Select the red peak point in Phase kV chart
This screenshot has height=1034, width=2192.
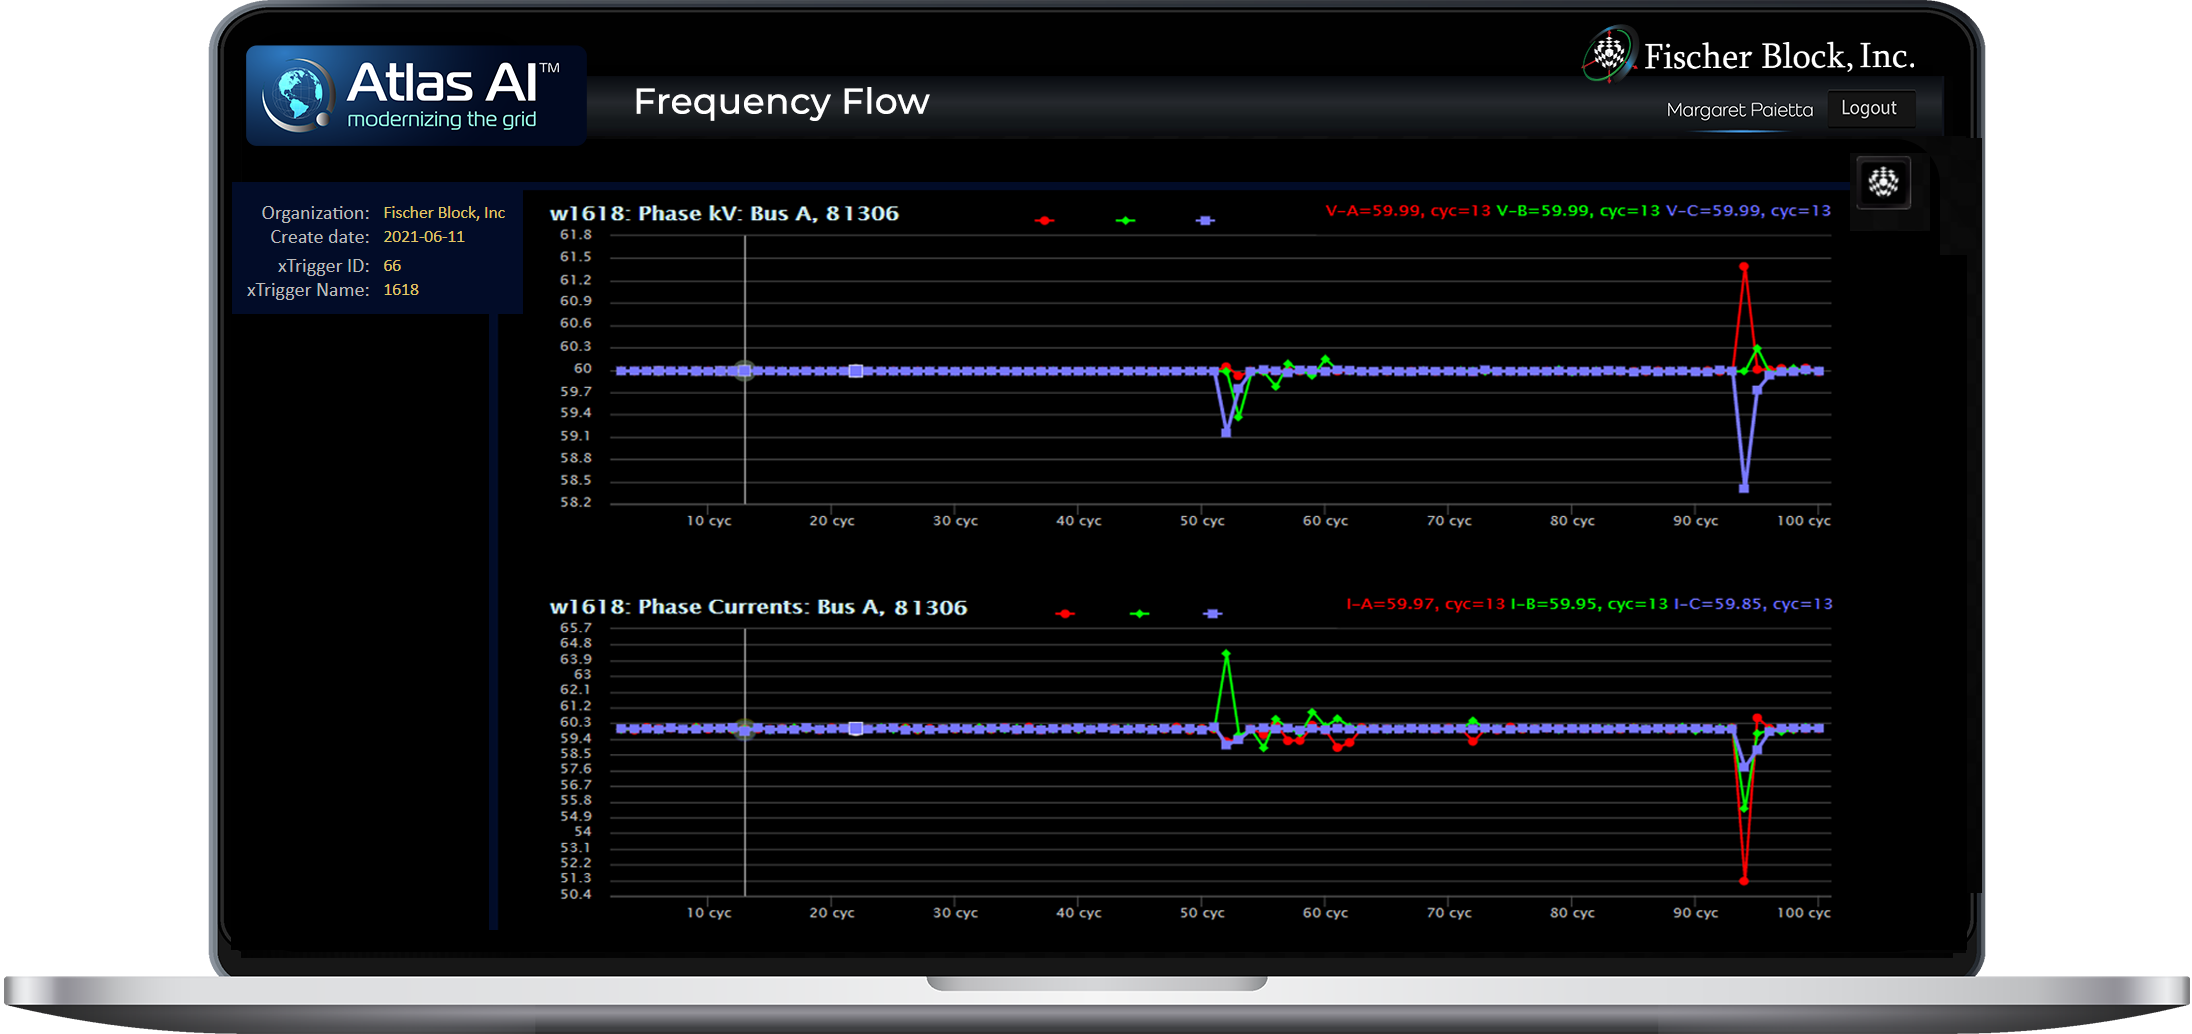[1744, 267]
